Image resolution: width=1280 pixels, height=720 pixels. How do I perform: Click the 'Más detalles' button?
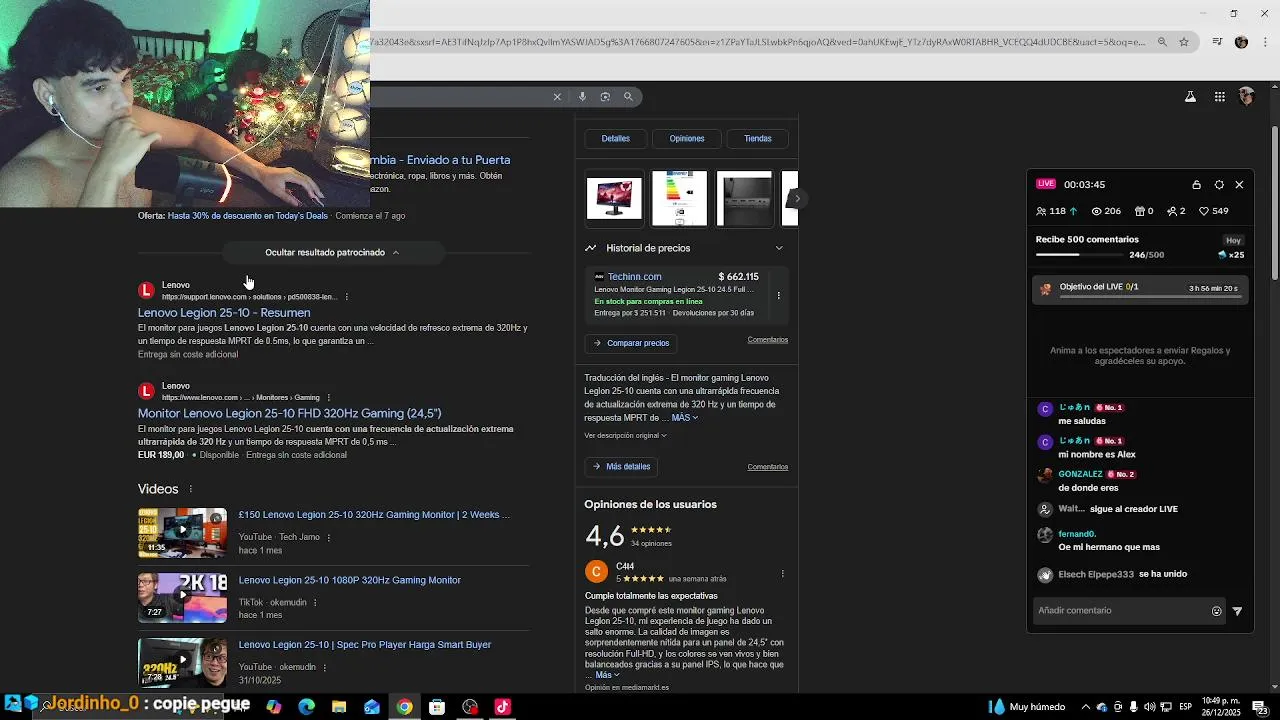click(622, 467)
